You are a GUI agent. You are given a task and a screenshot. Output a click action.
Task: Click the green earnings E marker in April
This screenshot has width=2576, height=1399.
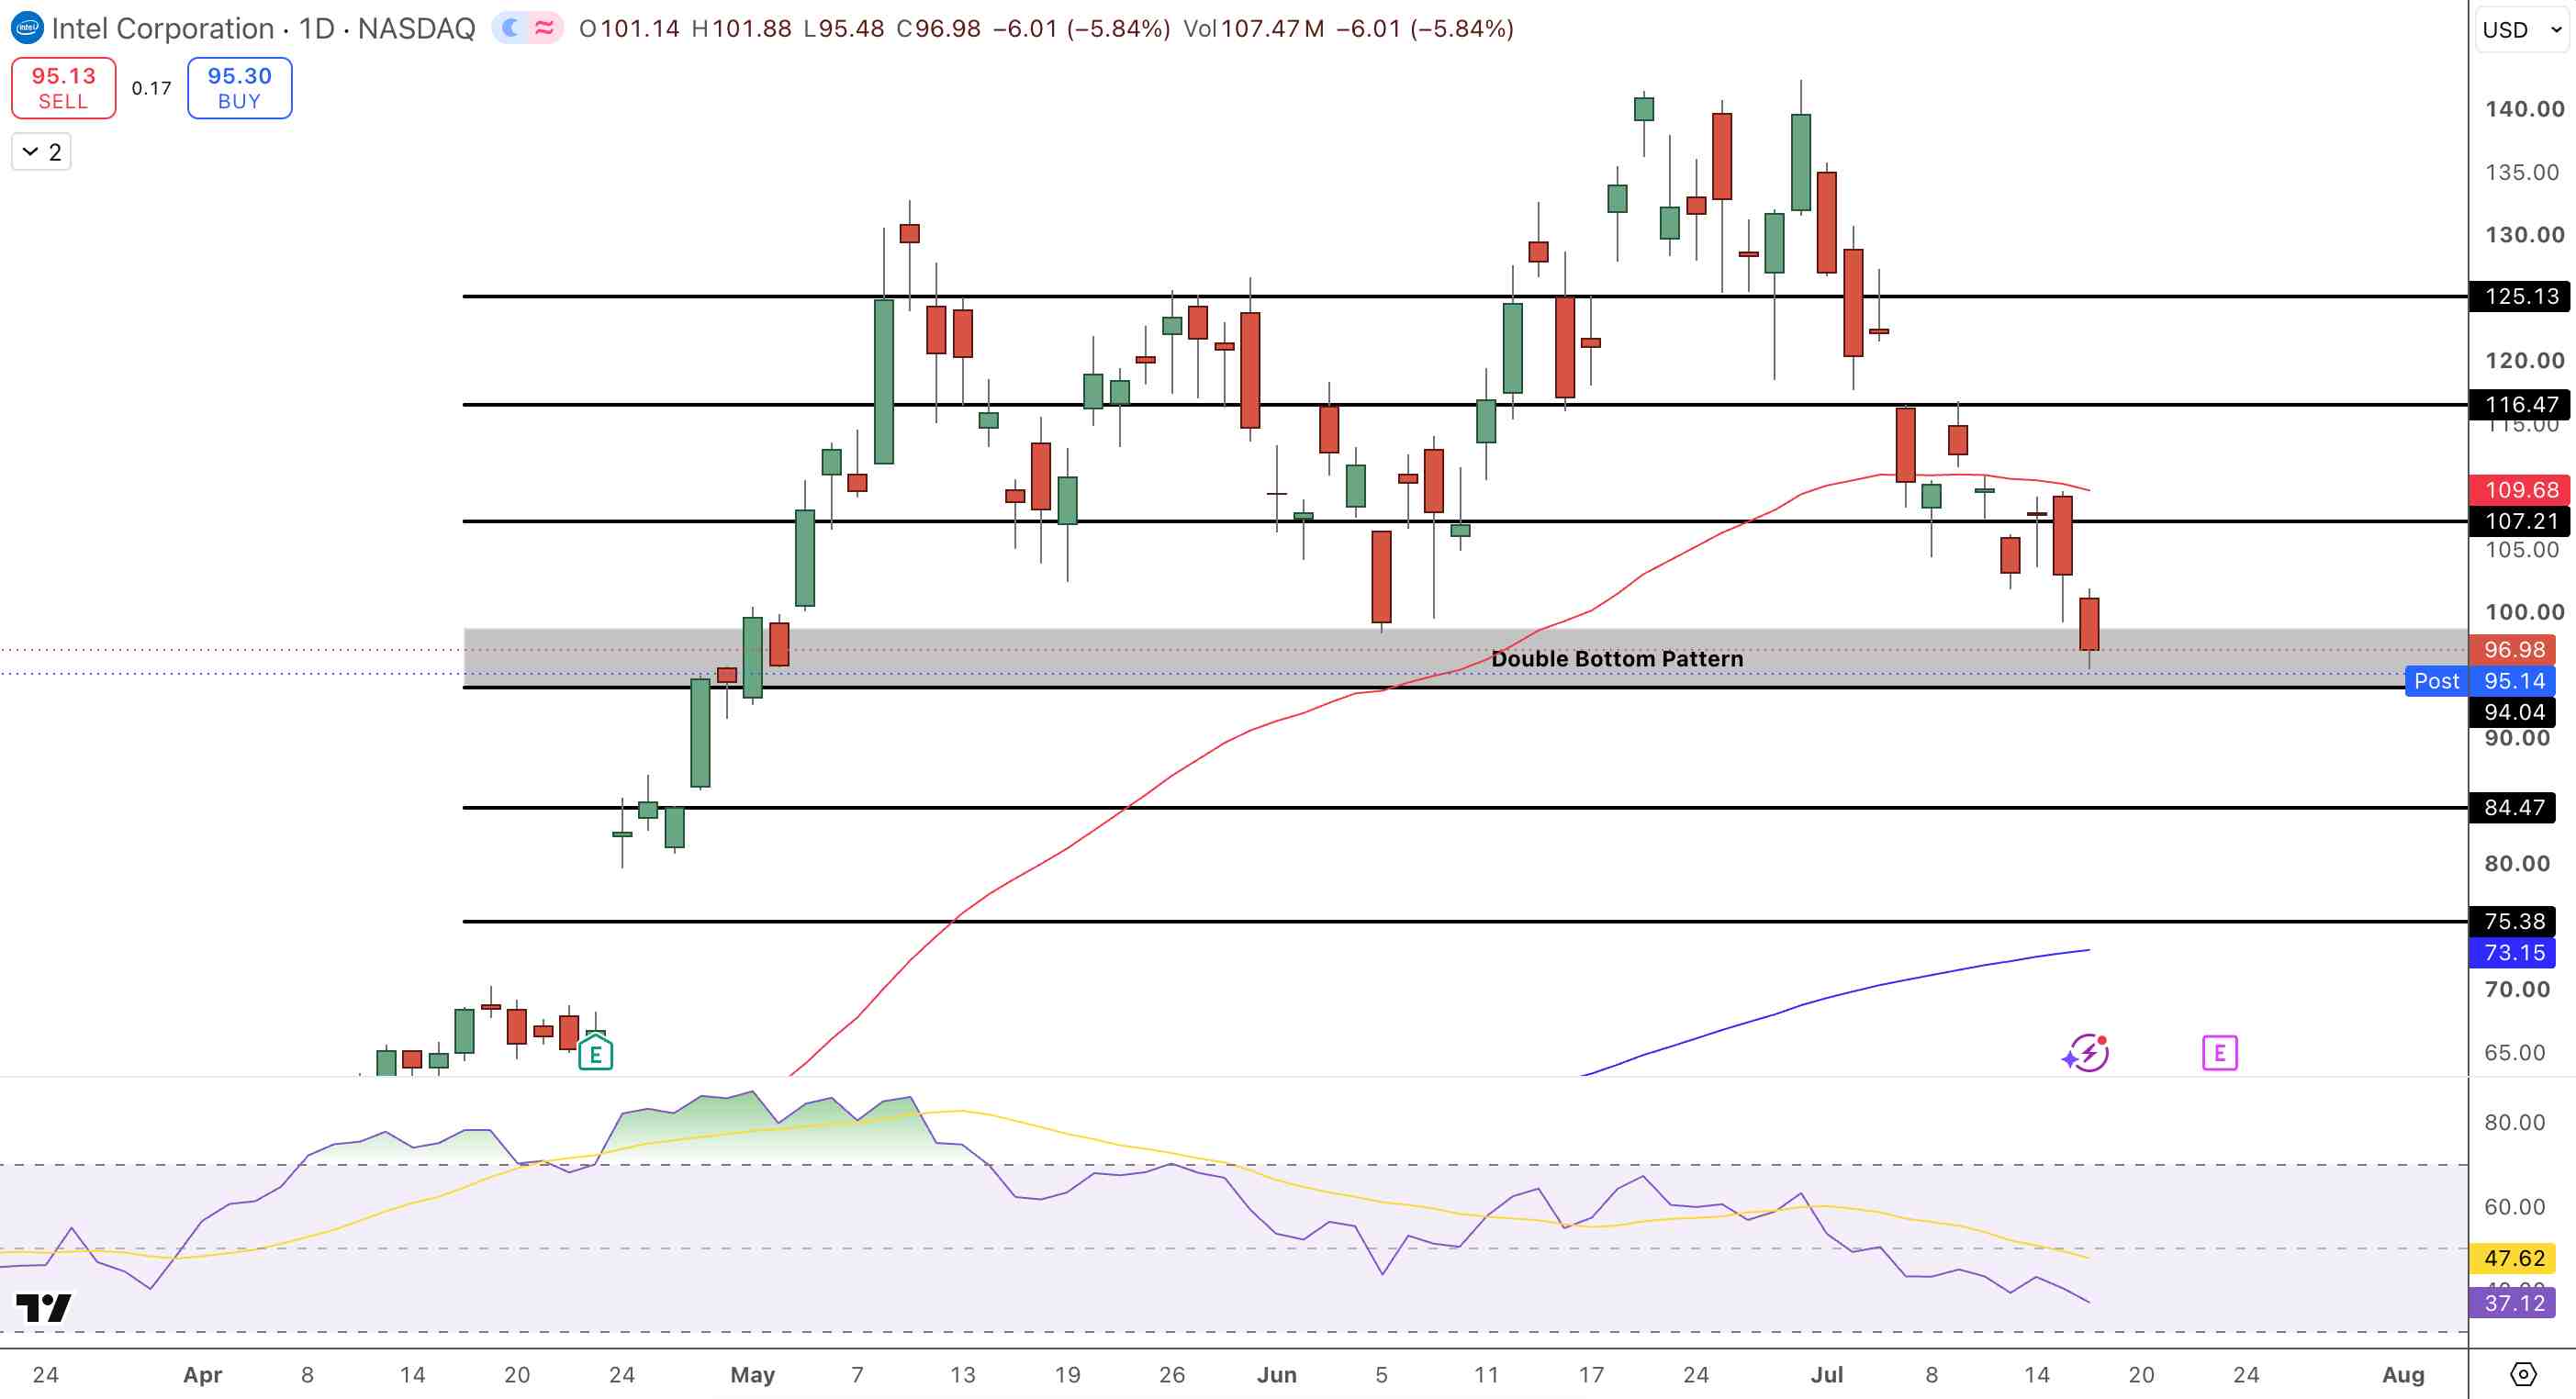coord(596,1053)
